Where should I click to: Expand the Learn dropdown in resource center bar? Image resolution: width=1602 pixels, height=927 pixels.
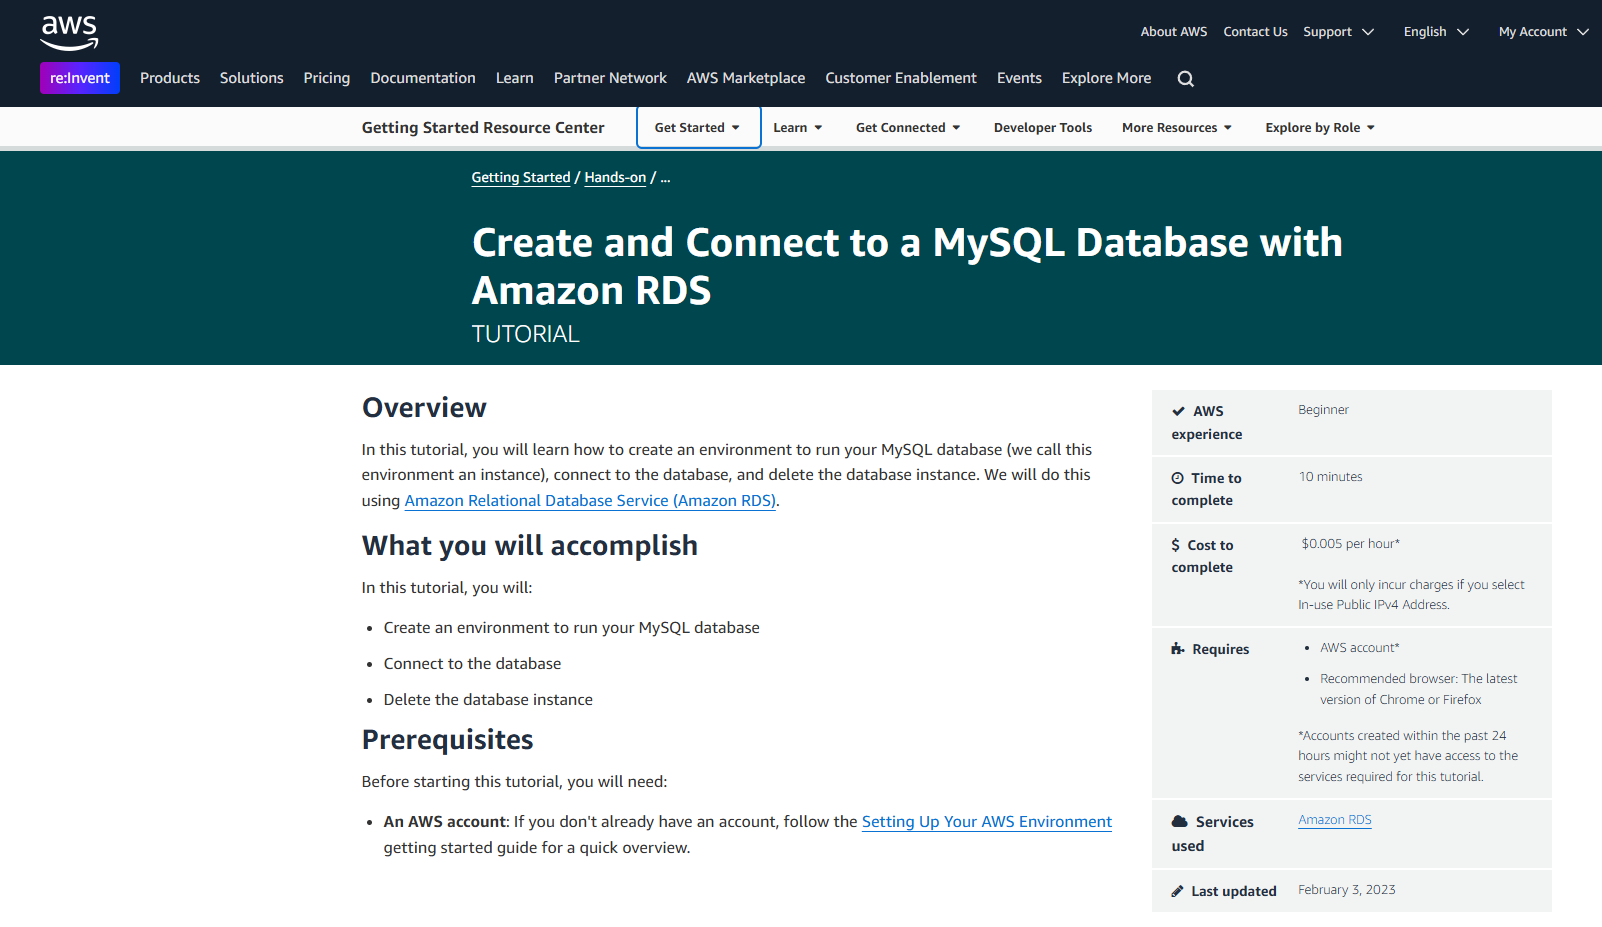click(x=798, y=128)
